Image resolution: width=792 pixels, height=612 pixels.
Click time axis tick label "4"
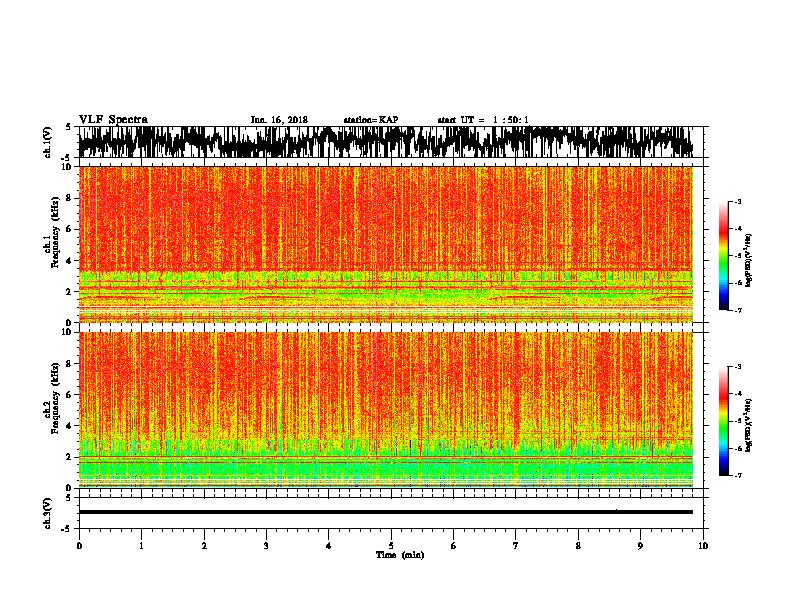point(329,546)
